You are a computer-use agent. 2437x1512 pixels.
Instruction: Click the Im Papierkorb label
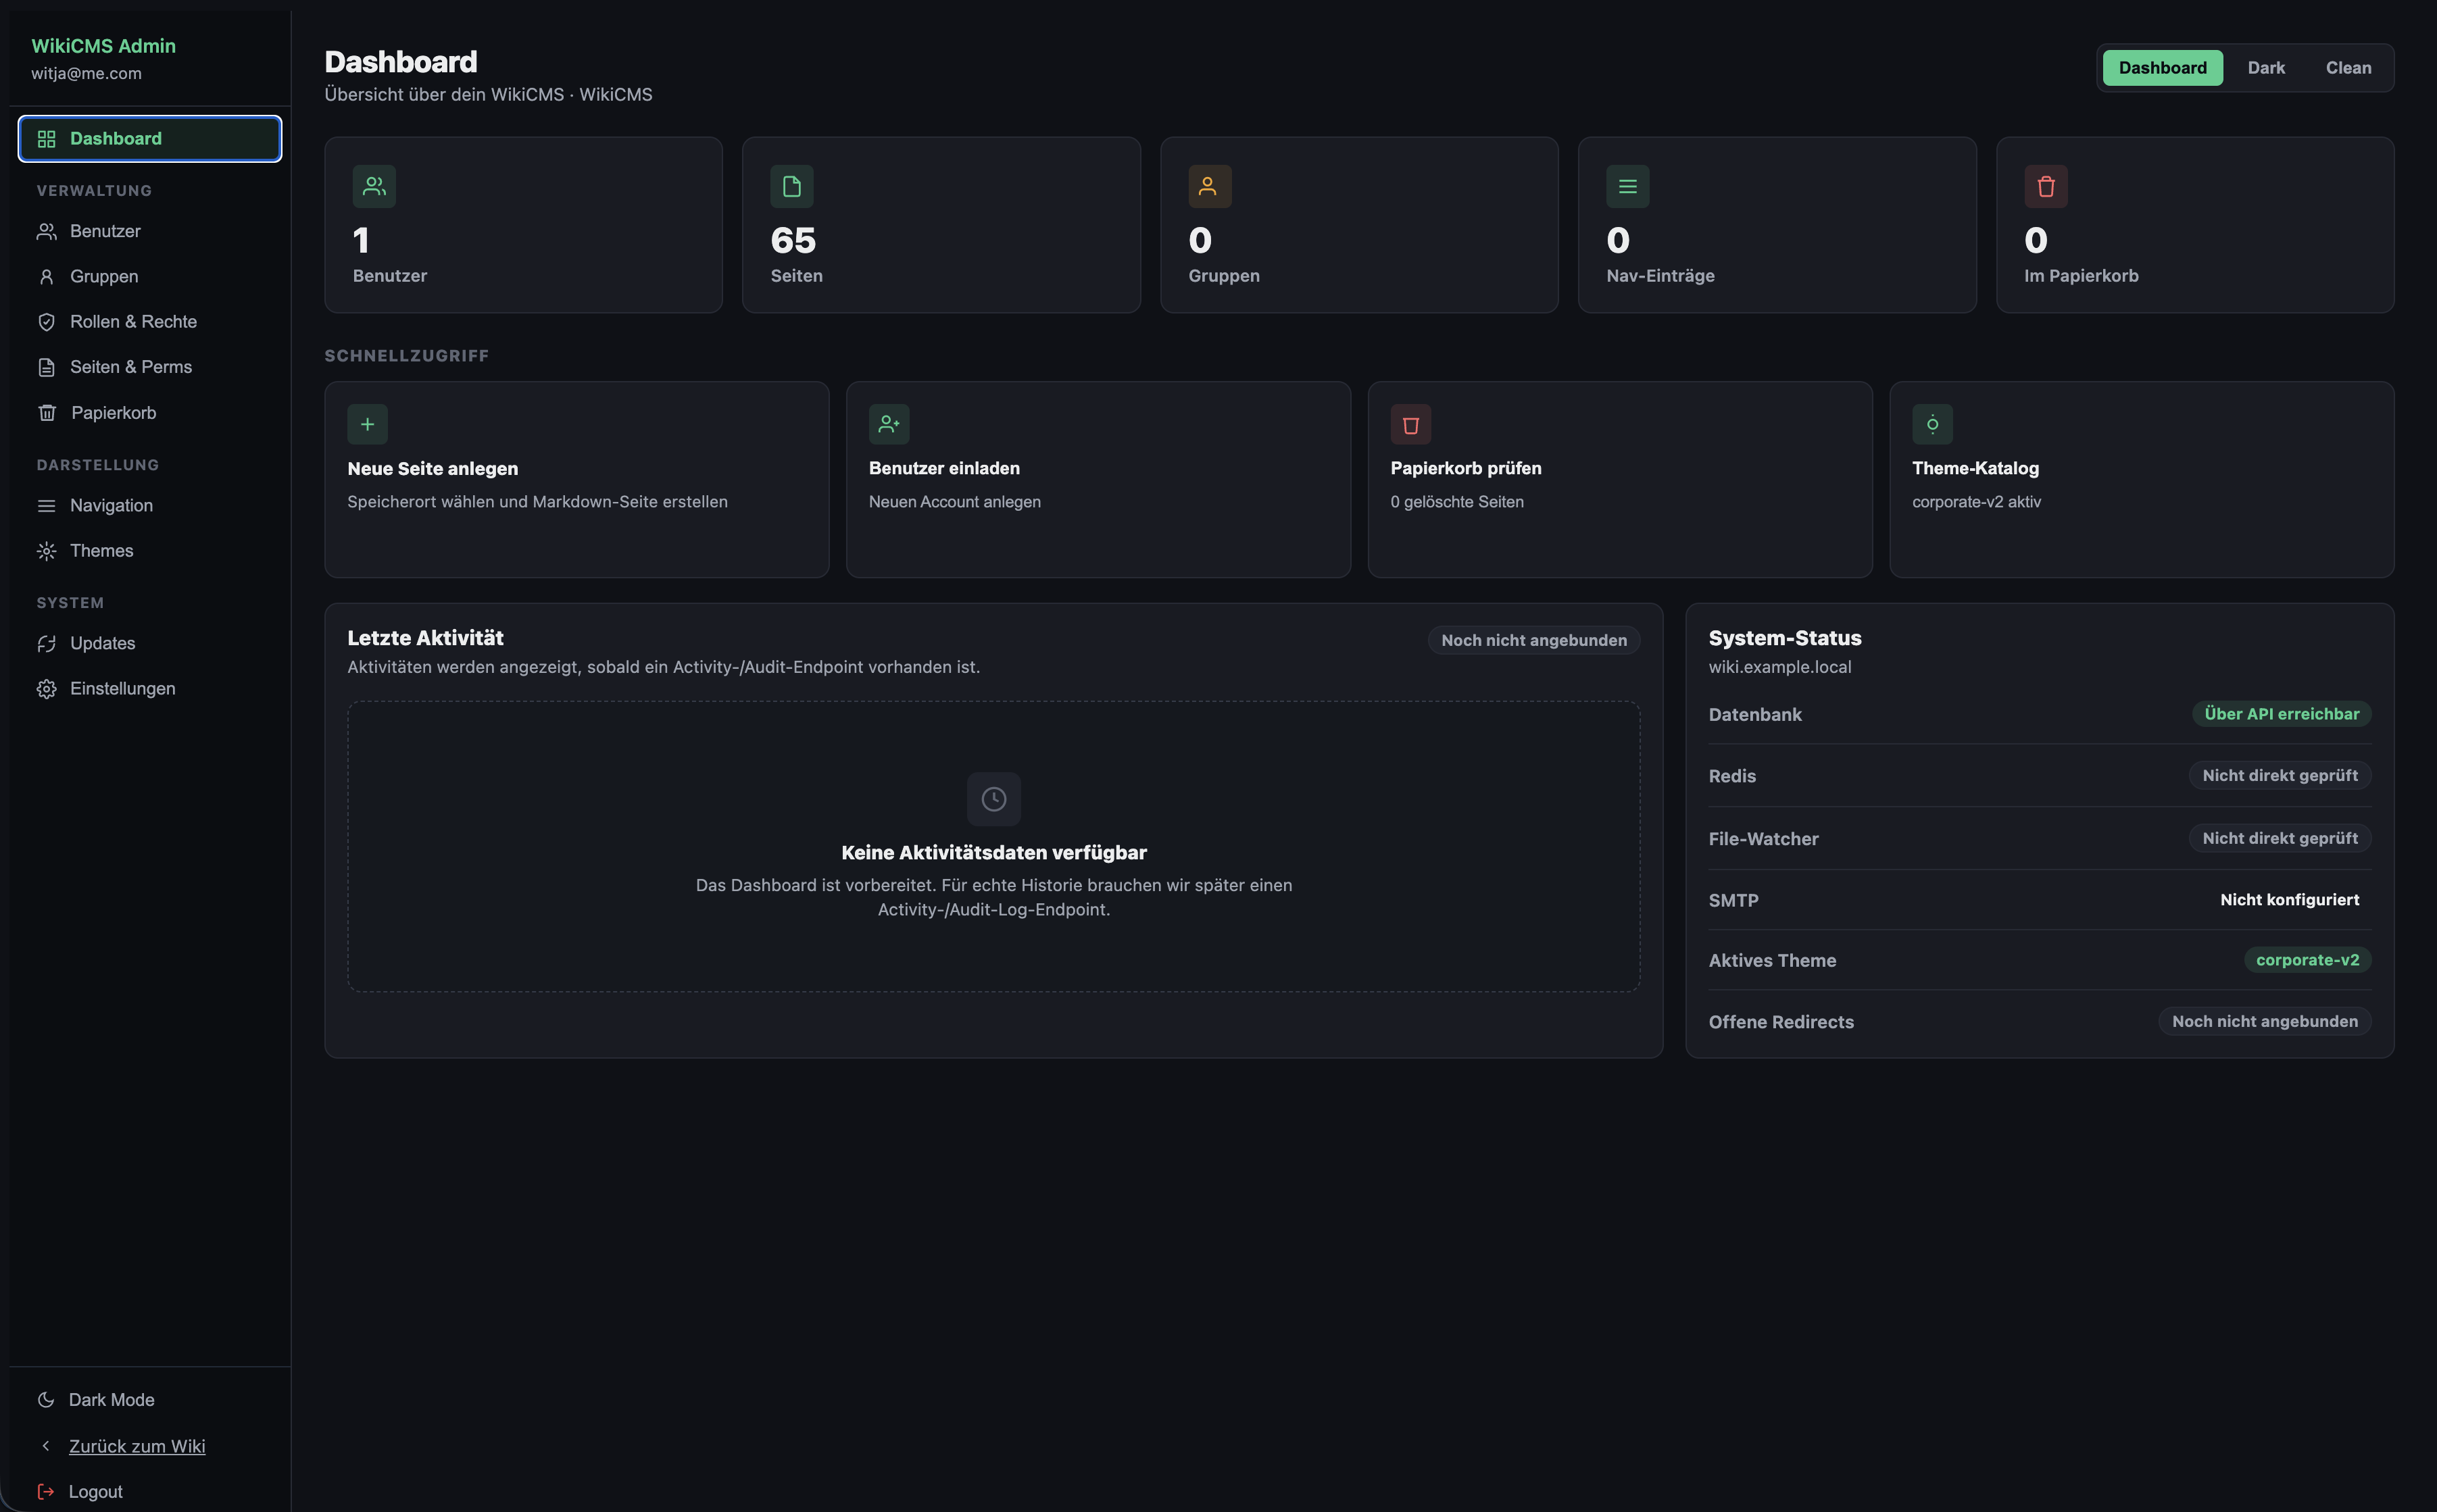(2082, 276)
